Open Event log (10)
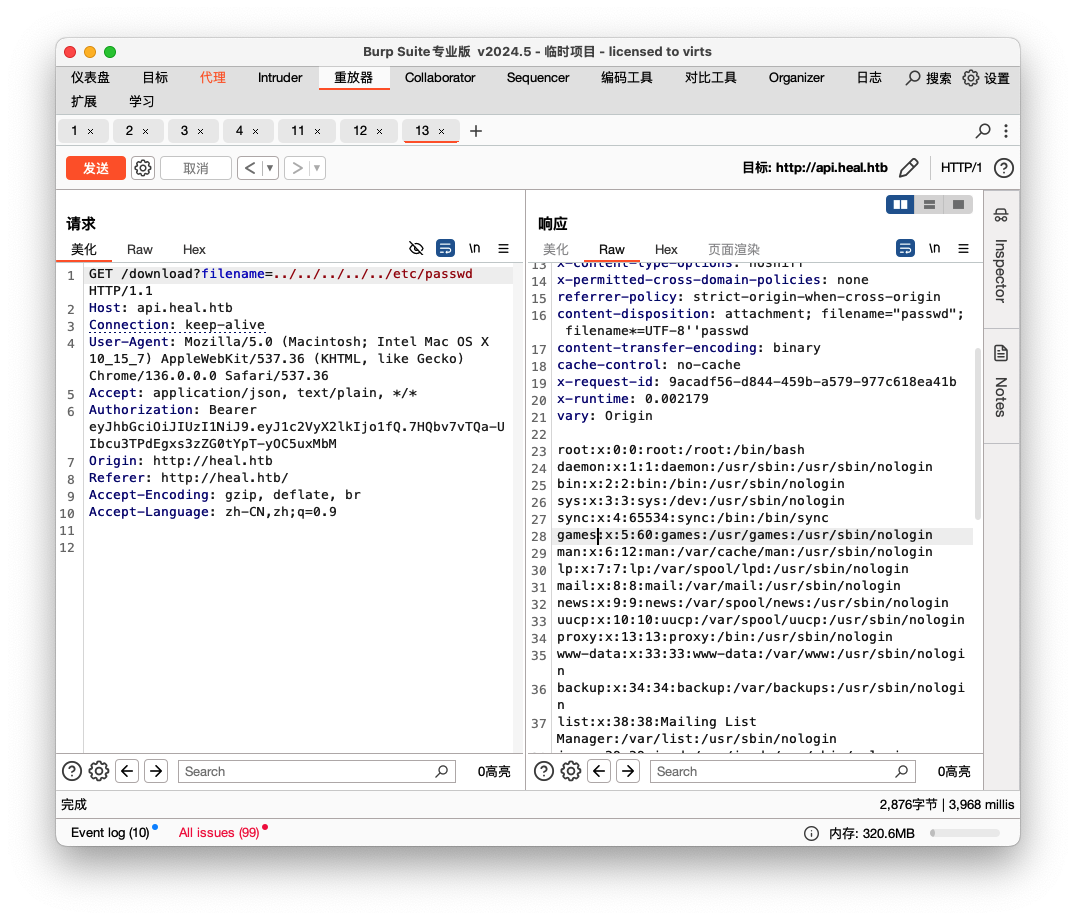1076x920 pixels. [110, 832]
